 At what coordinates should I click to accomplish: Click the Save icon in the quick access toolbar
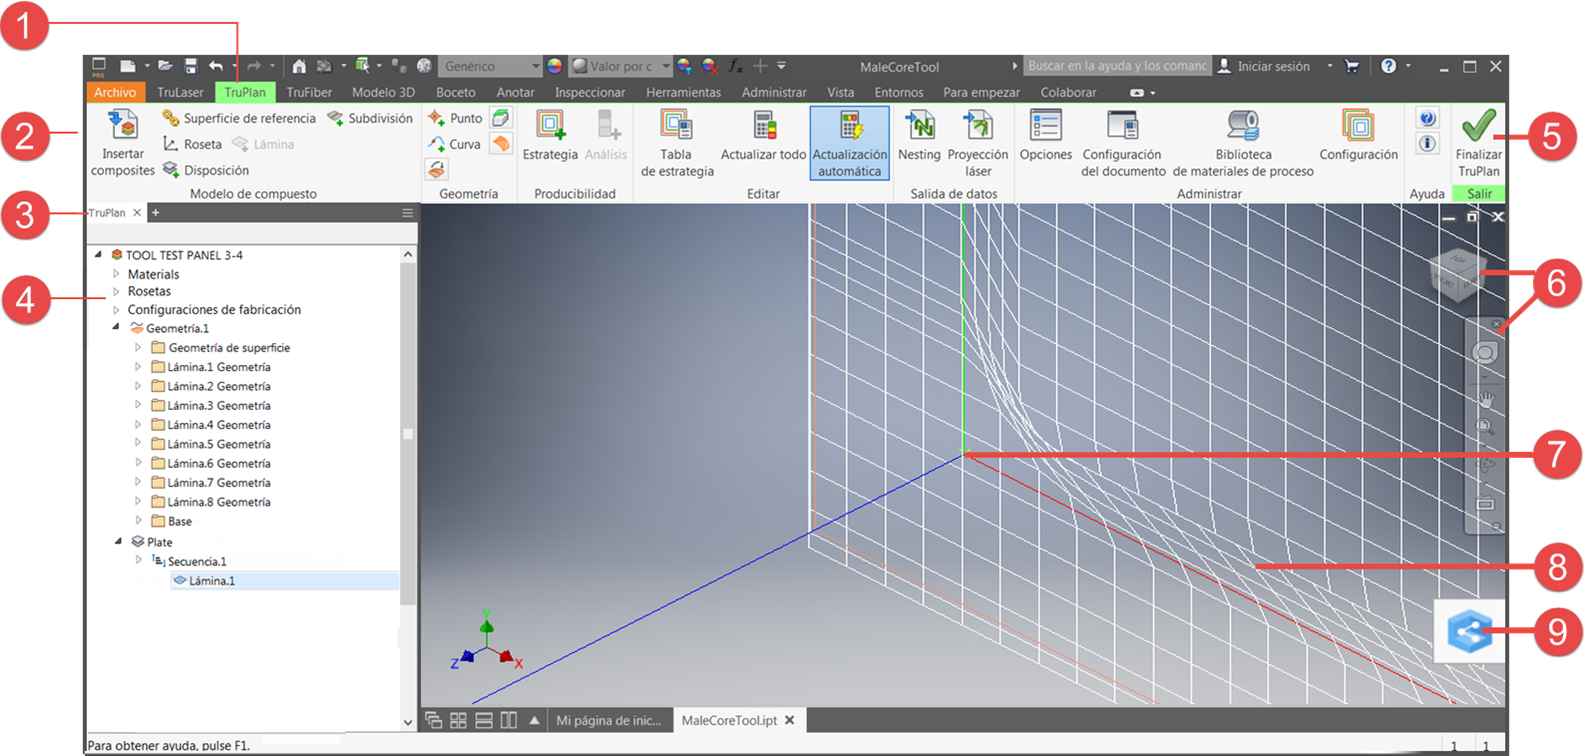click(x=191, y=66)
